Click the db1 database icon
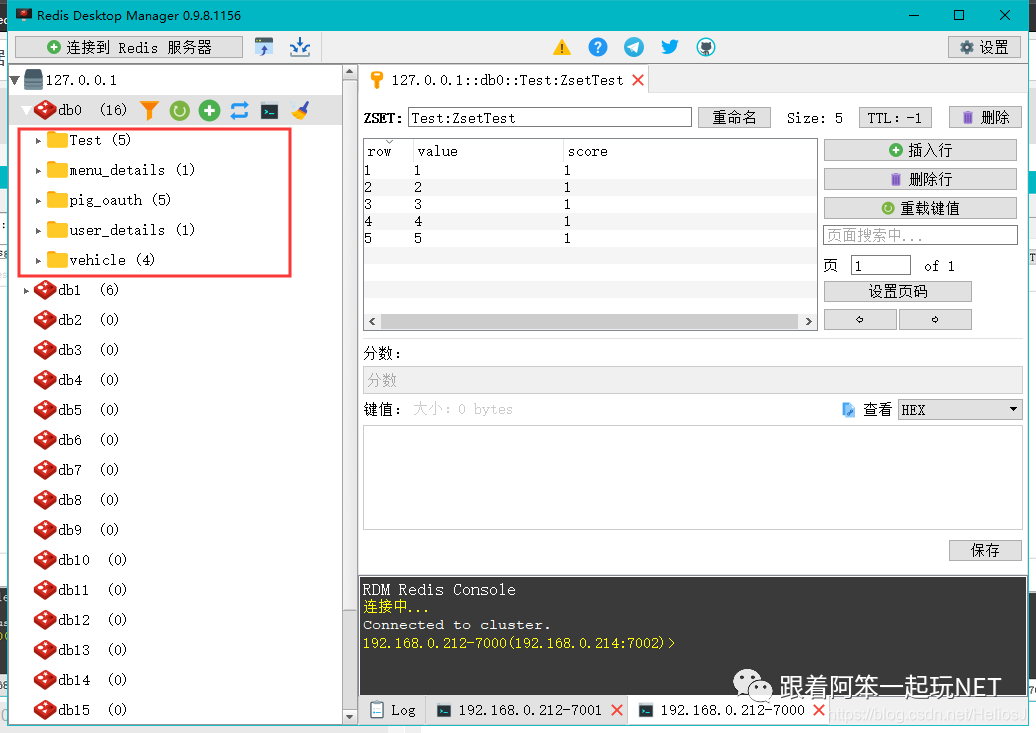Viewport: 1036px width, 733px height. pyautogui.click(x=45, y=289)
